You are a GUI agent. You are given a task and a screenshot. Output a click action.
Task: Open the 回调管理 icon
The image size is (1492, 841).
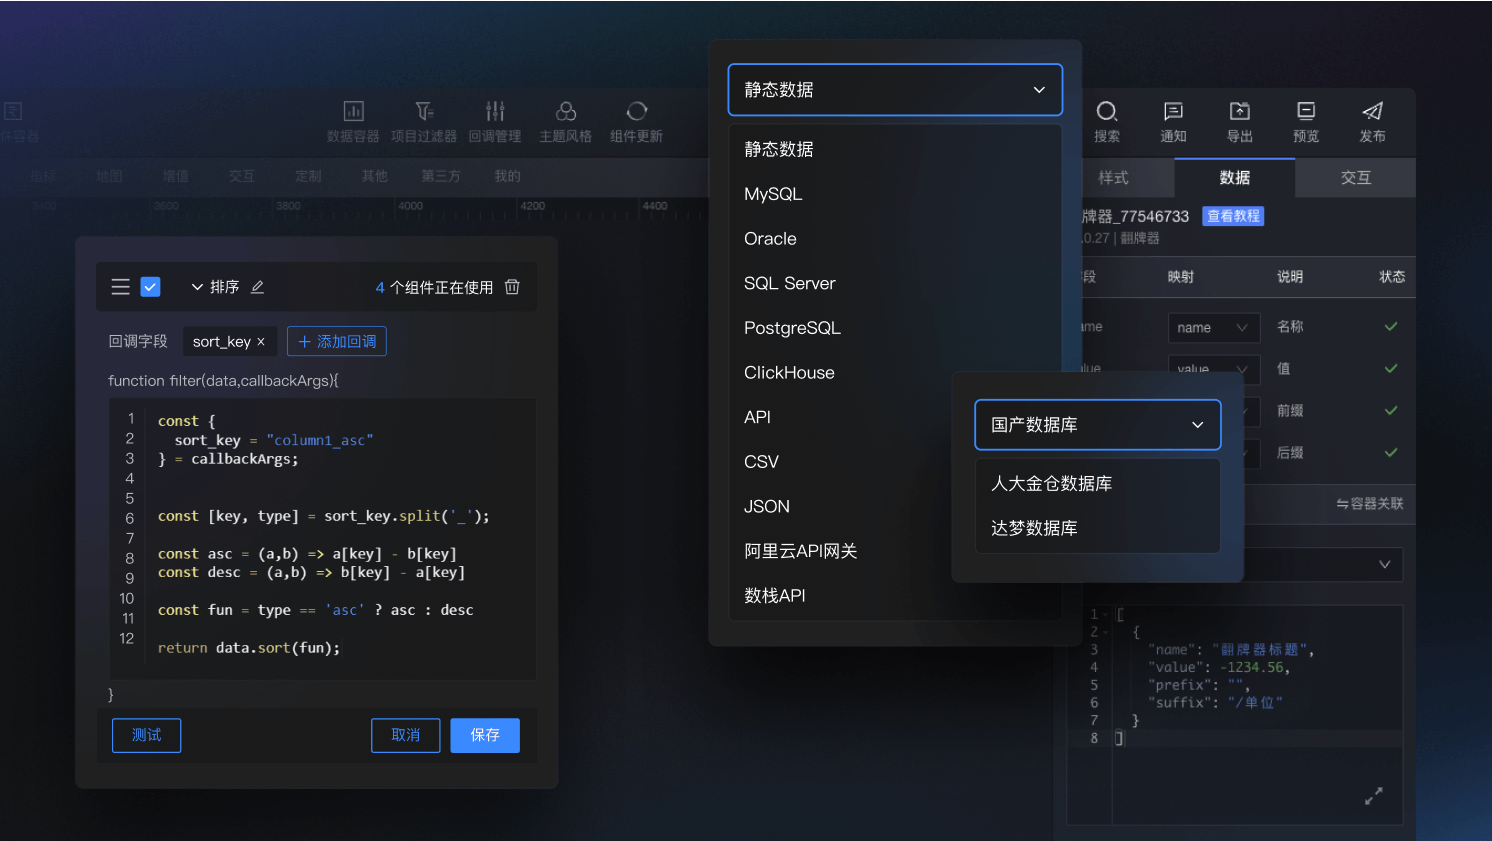coord(495,111)
